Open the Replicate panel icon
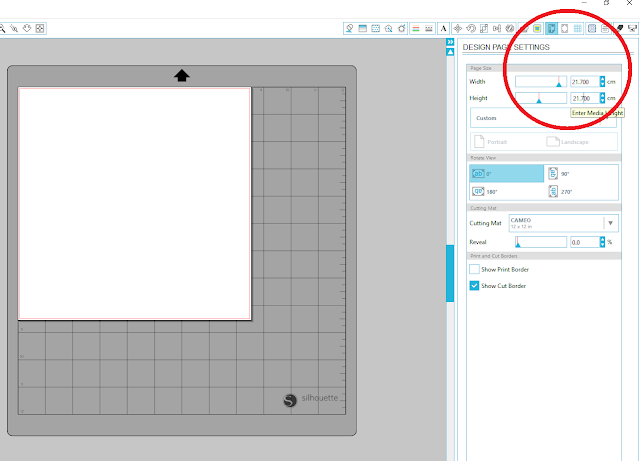Viewport: 640px width, 461px height. coord(510,28)
